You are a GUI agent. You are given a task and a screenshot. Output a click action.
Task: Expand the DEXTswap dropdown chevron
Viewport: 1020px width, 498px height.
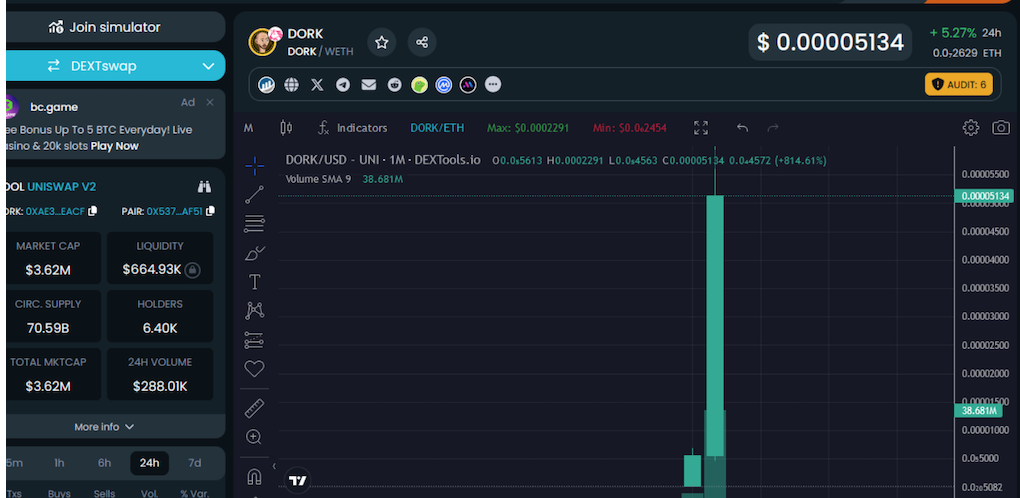(208, 66)
